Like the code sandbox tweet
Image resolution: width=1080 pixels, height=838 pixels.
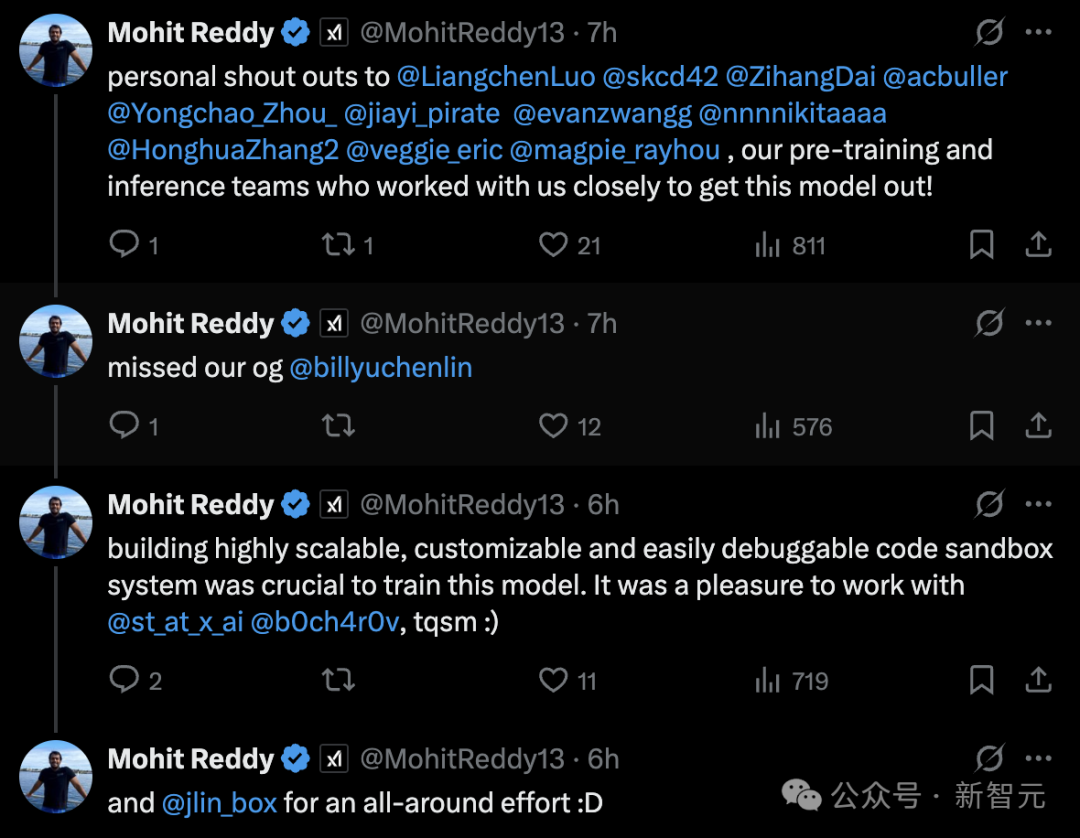(553, 681)
